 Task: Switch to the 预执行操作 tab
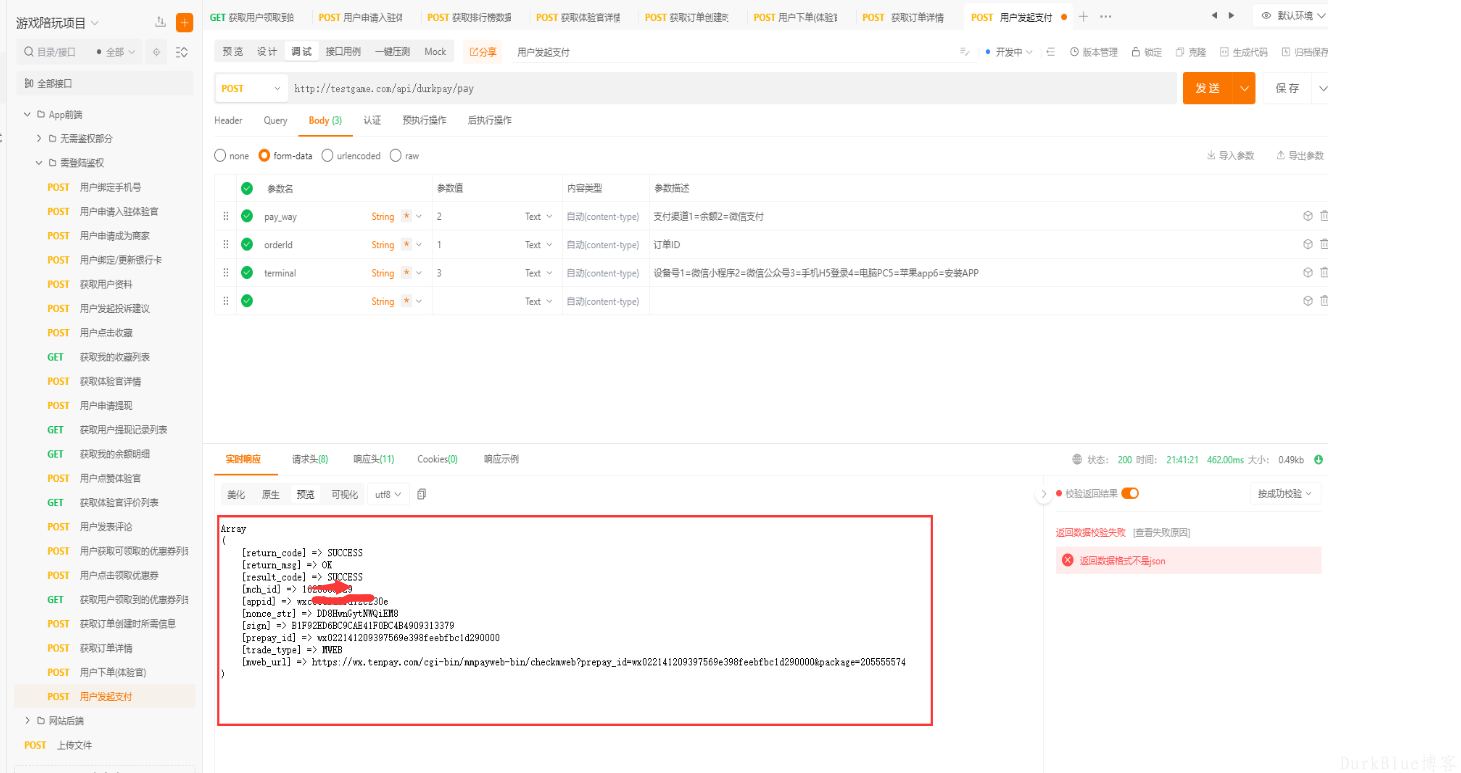click(x=424, y=120)
